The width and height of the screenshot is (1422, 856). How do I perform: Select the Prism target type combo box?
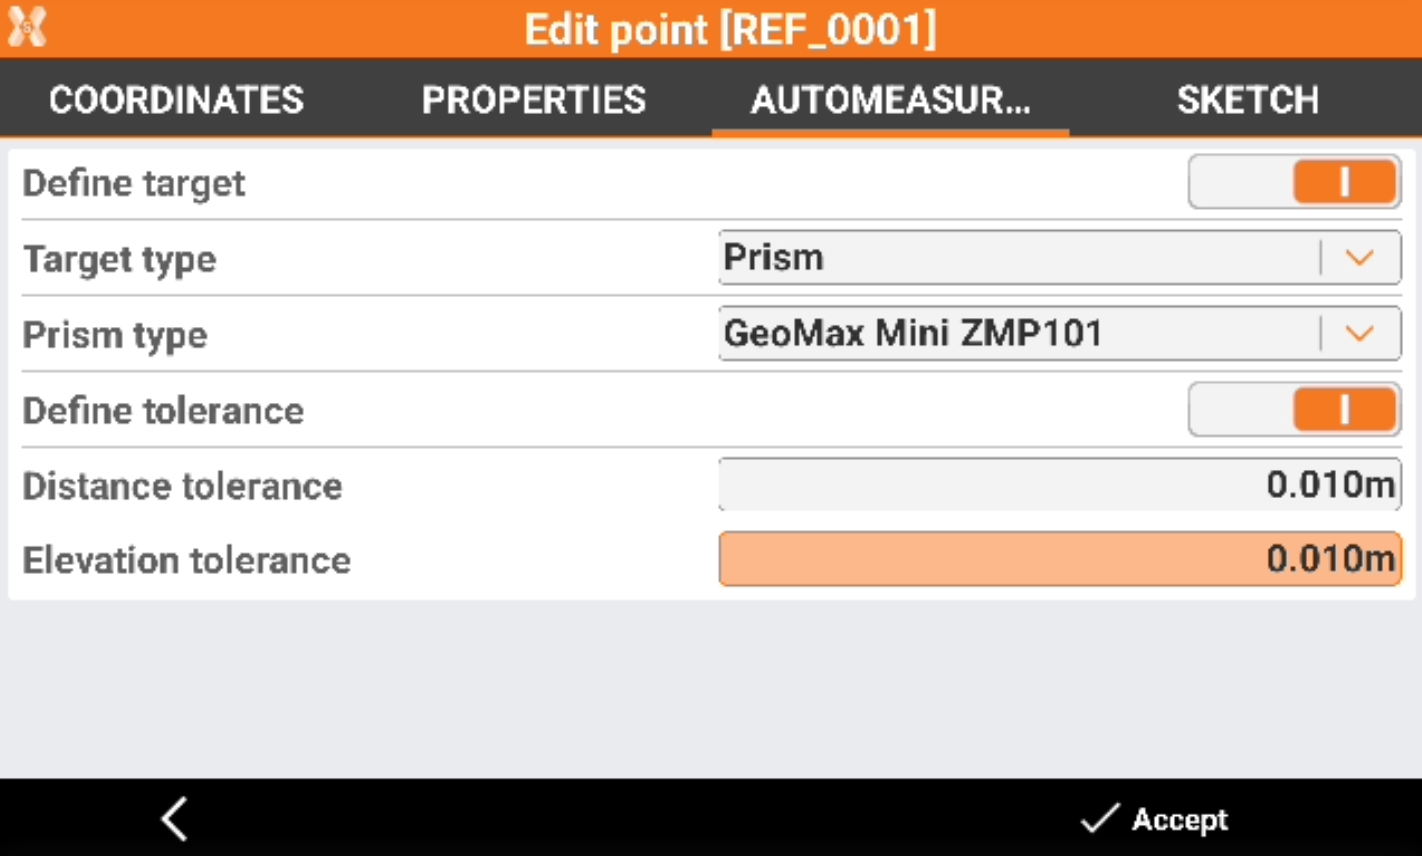1018,258
